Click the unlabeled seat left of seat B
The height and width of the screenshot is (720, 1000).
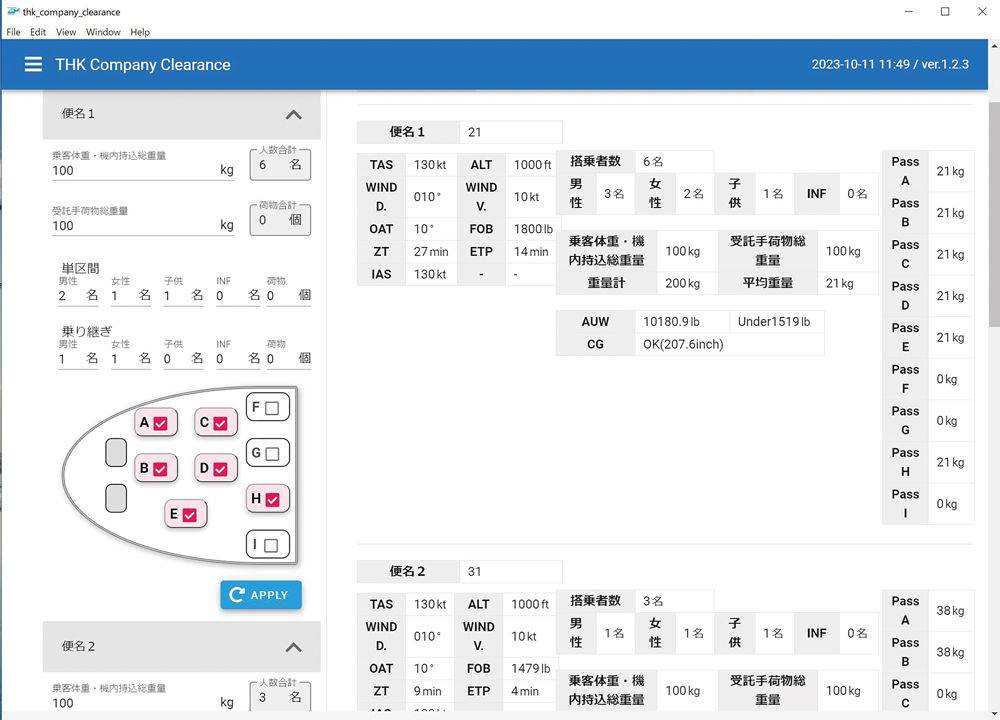pyautogui.click(x=116, y=453)
